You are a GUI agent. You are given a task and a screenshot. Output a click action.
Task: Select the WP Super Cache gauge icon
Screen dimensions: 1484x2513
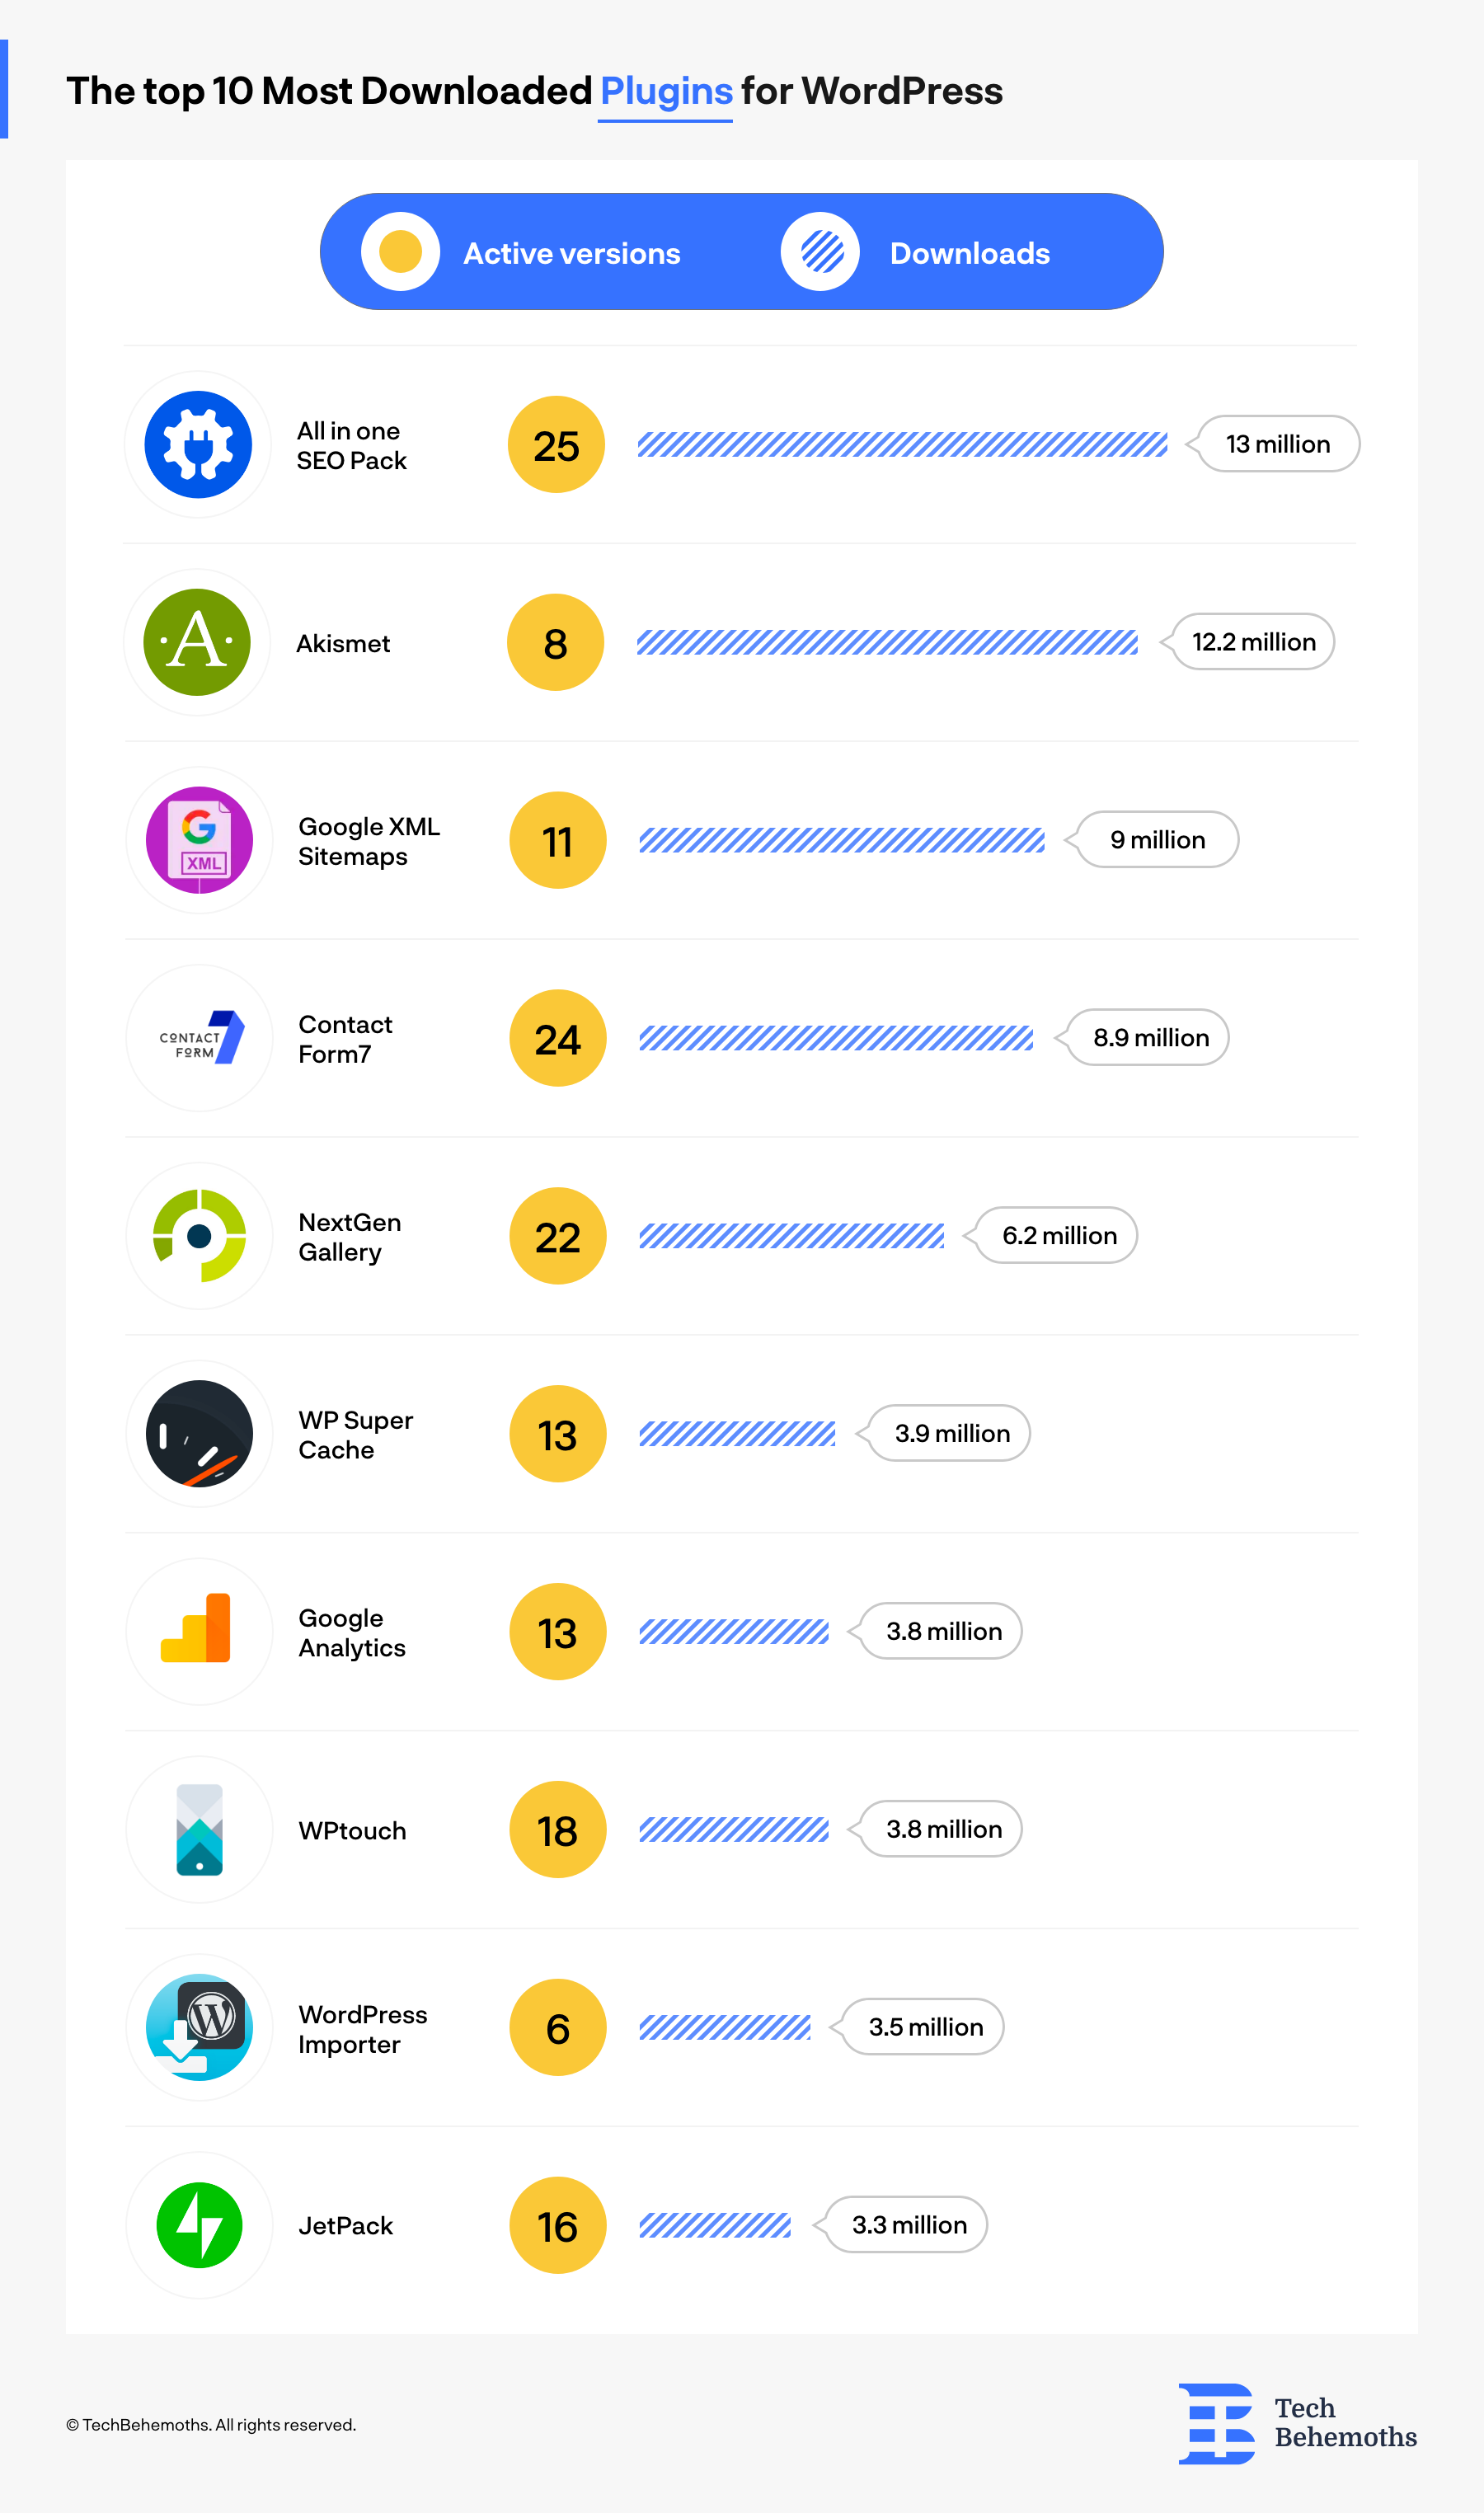tap(199, 1434)
